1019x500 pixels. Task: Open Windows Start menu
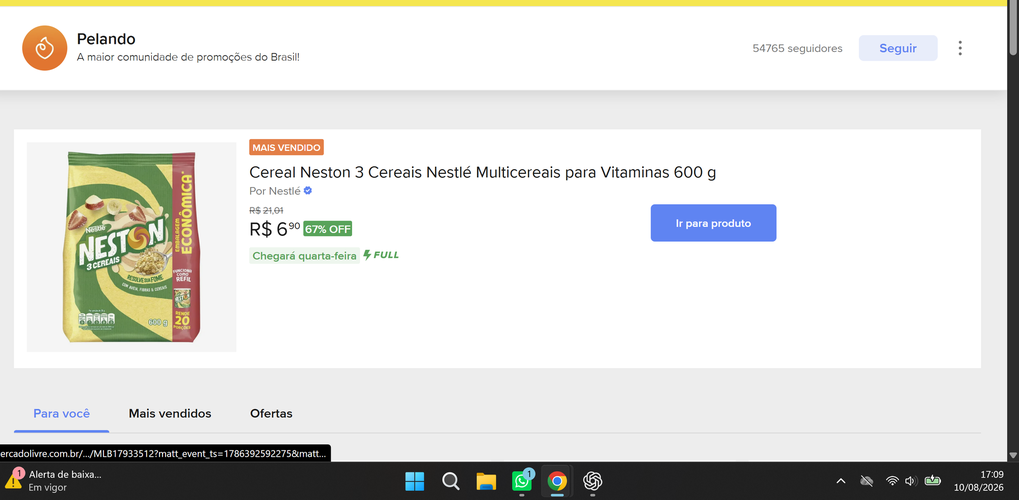pos(415,481)
